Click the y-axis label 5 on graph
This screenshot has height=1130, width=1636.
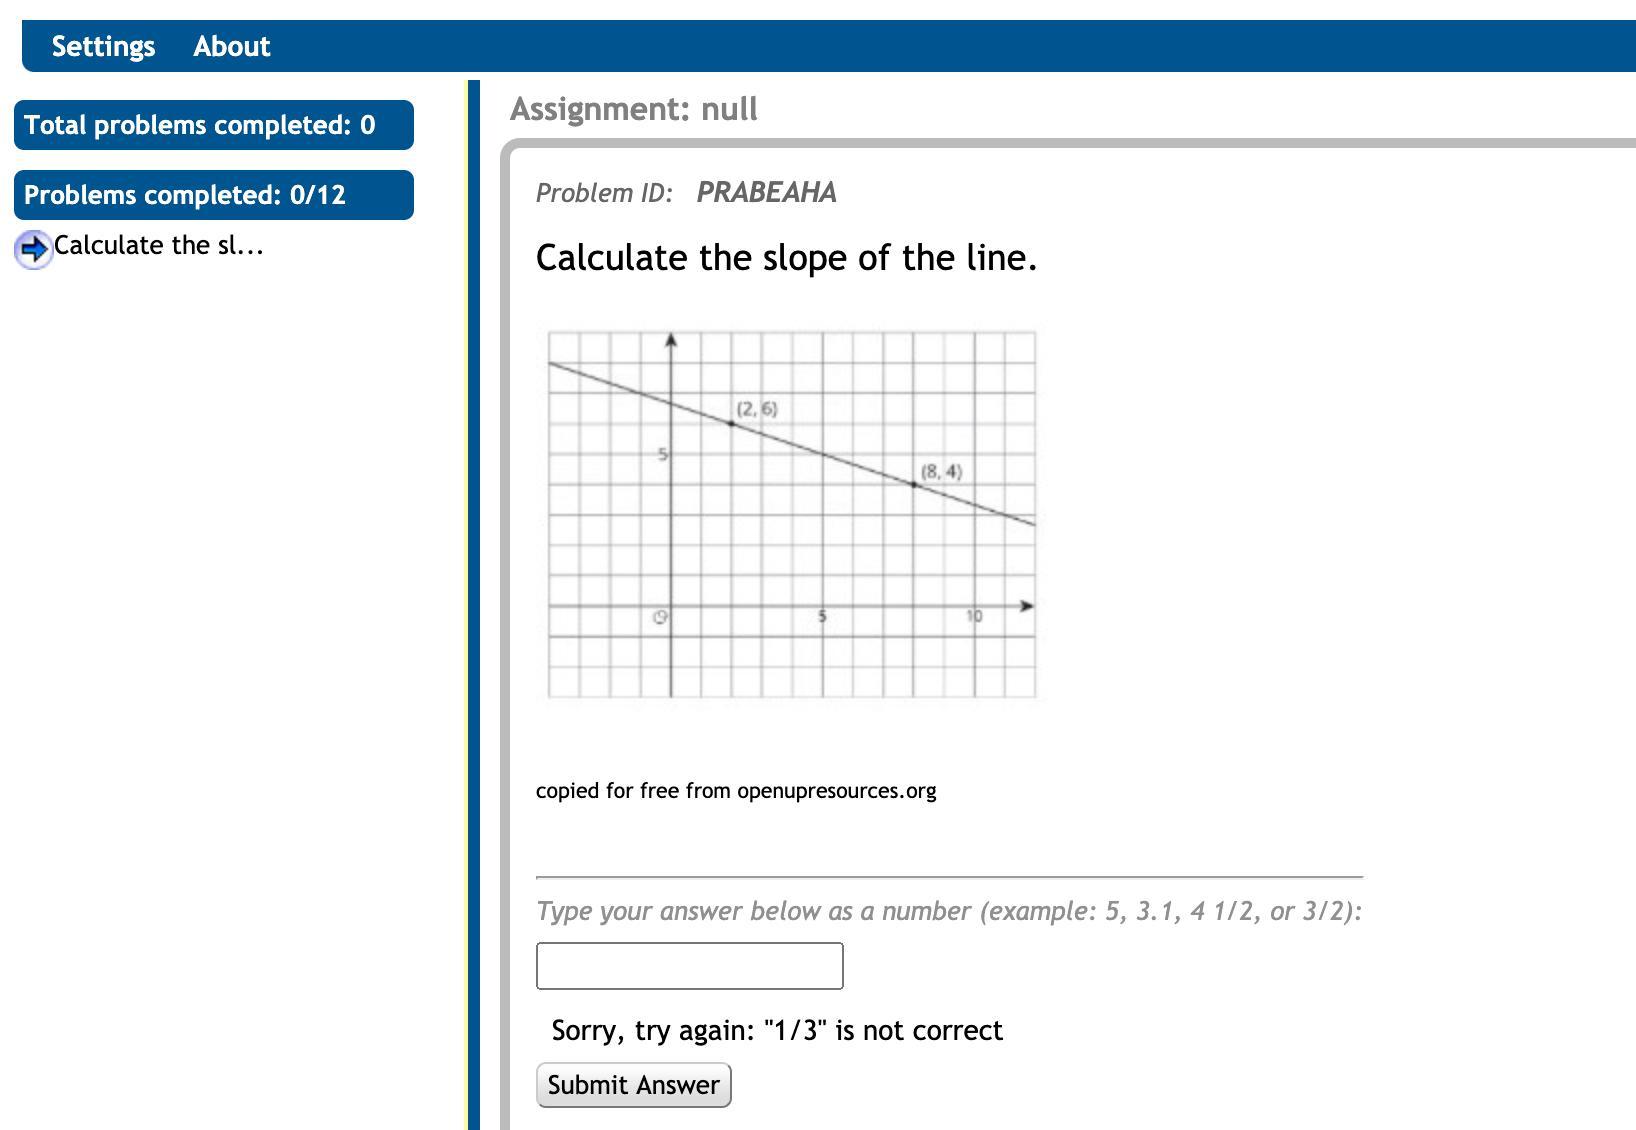tap(661, 454)
